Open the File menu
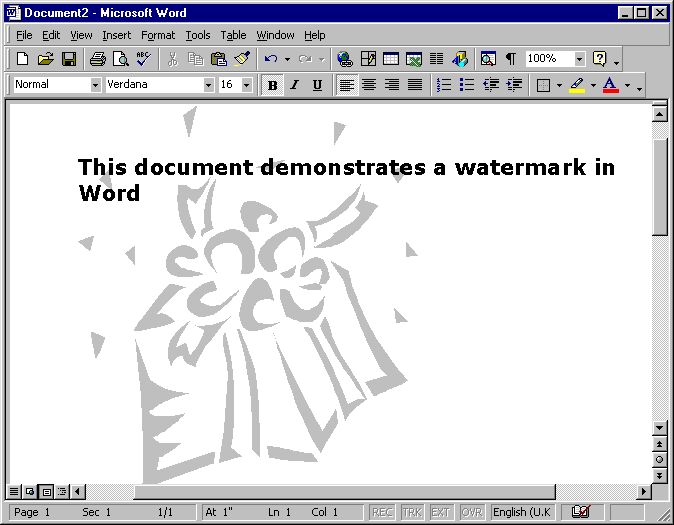The image size is (674, 525). [24, 35]
